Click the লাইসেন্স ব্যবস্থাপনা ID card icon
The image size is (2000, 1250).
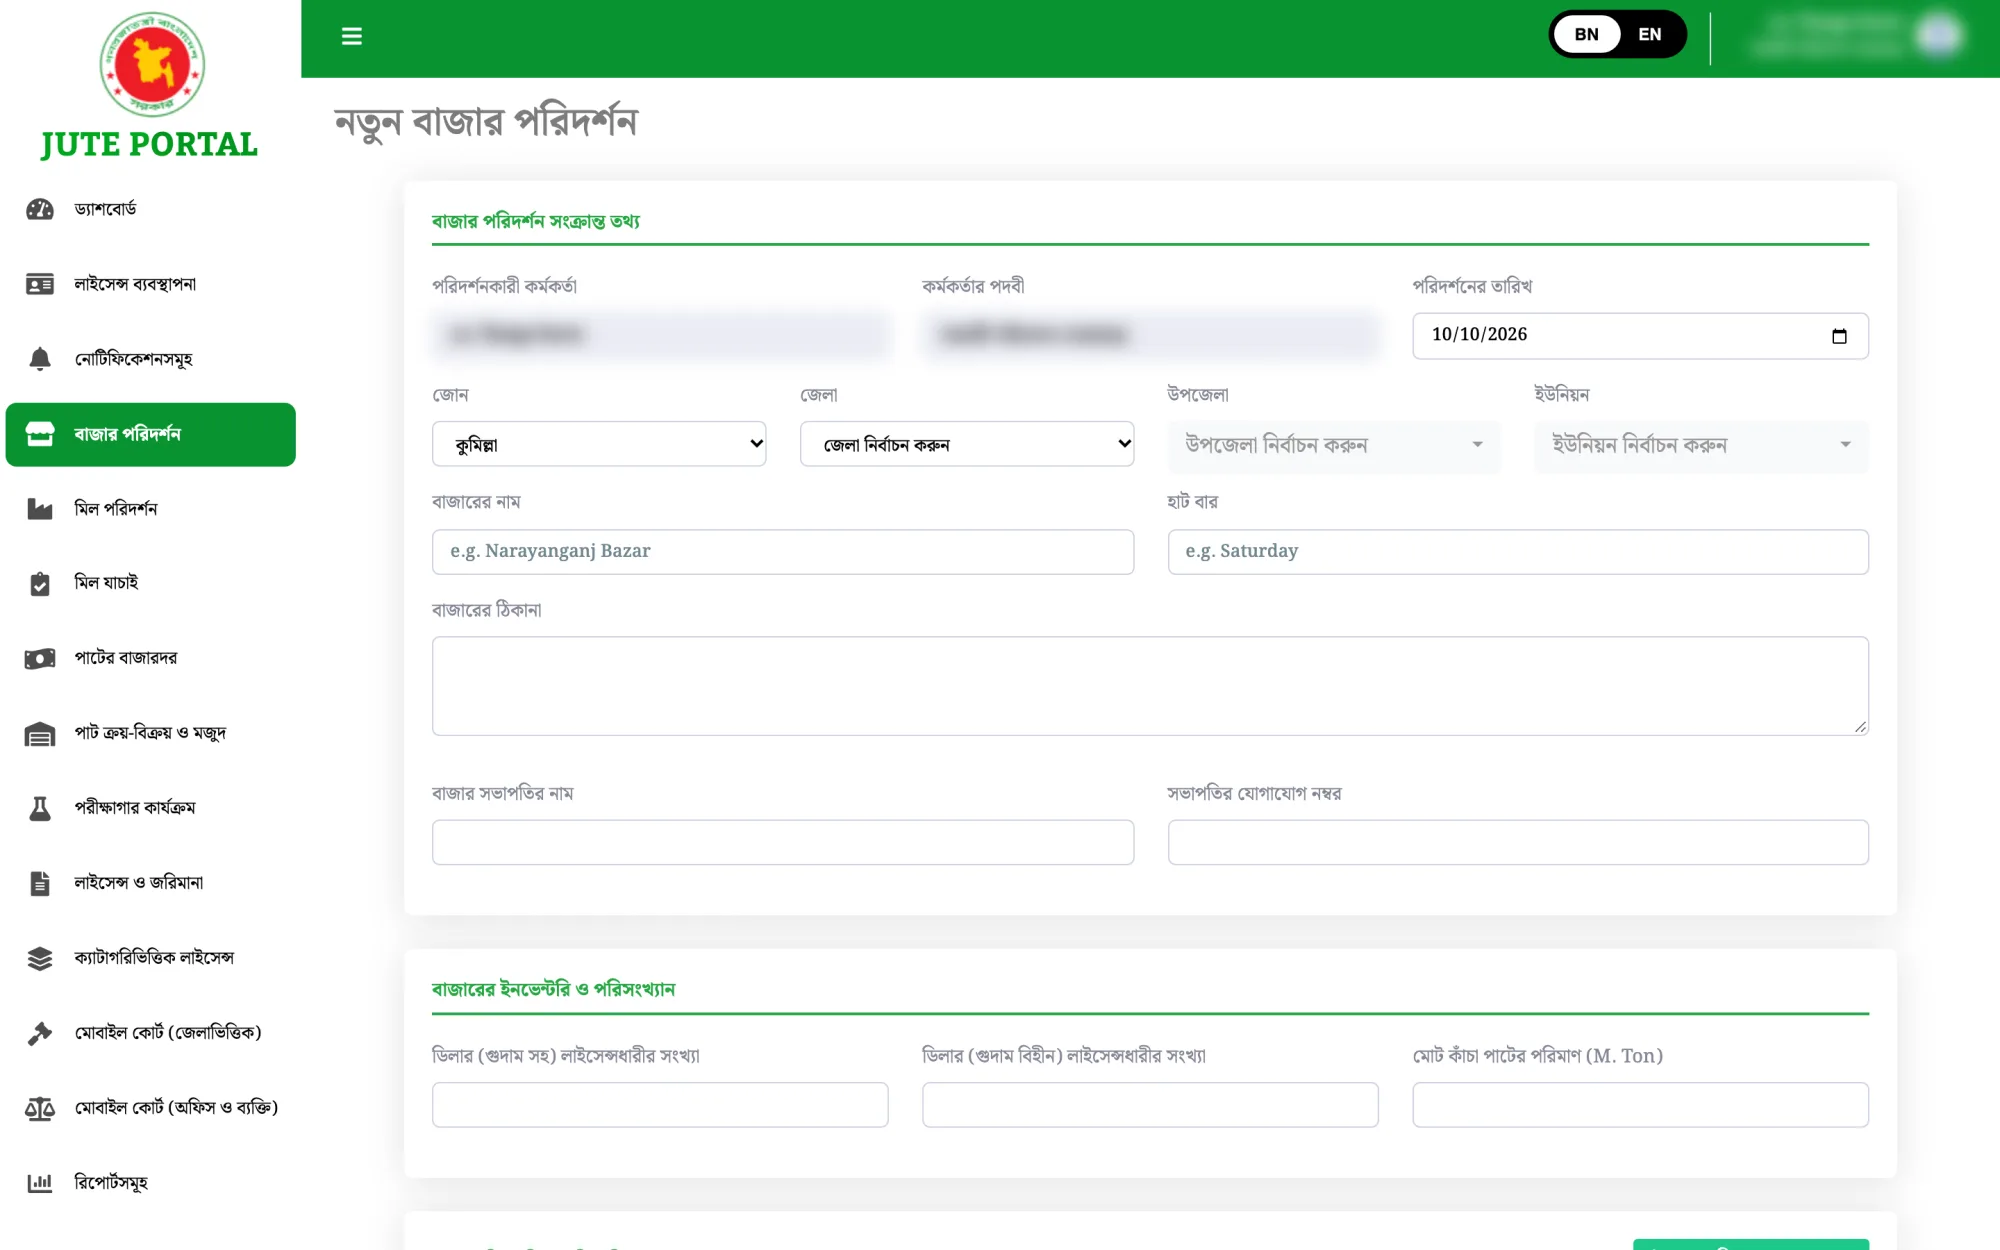click(40, 284)
